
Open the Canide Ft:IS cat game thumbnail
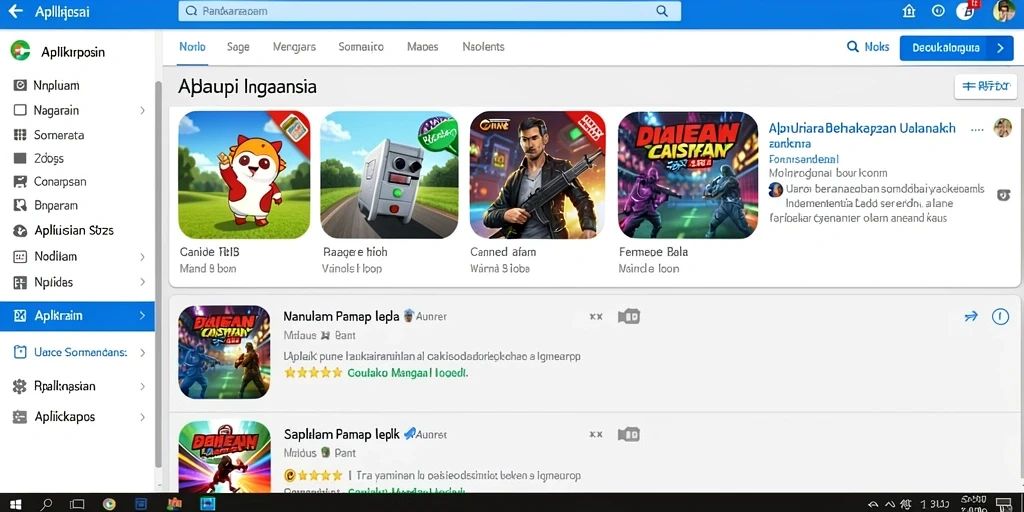tap(244, 174)
